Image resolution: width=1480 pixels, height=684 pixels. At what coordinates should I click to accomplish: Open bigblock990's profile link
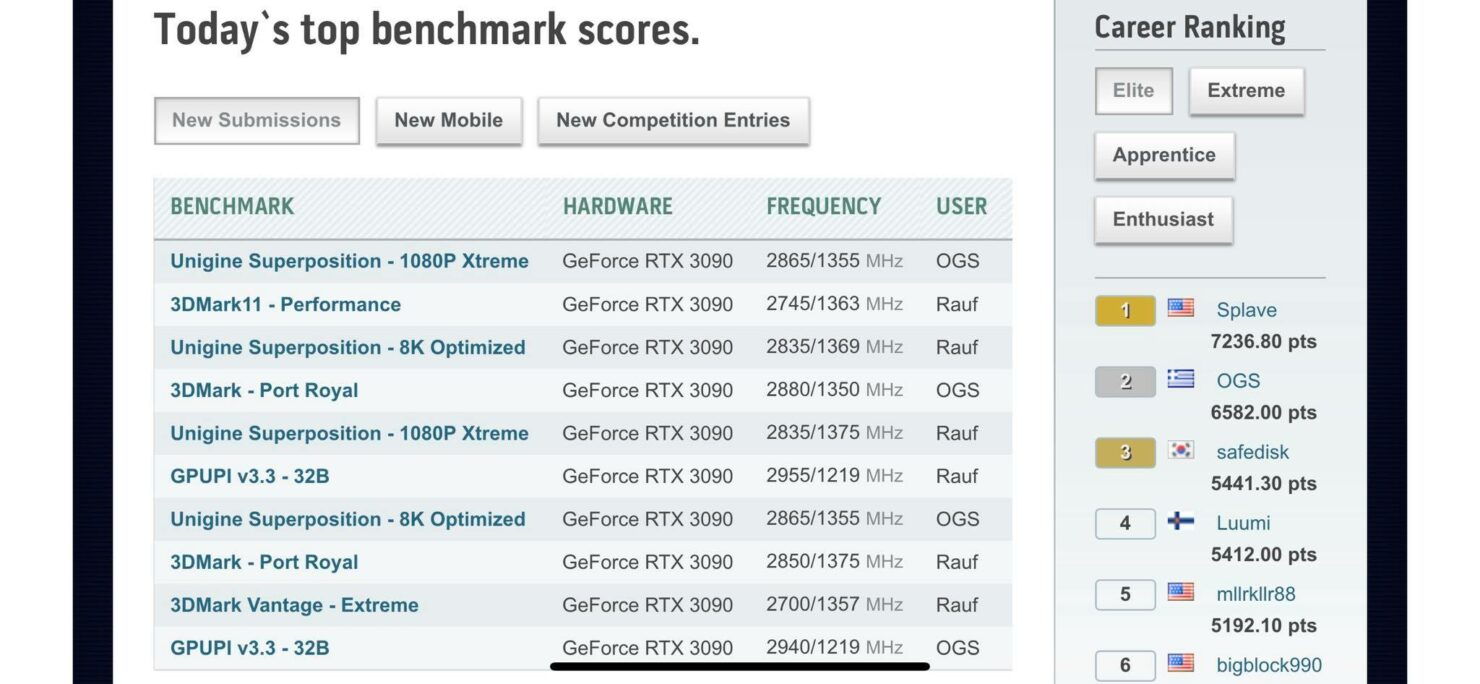(1269, 665)
